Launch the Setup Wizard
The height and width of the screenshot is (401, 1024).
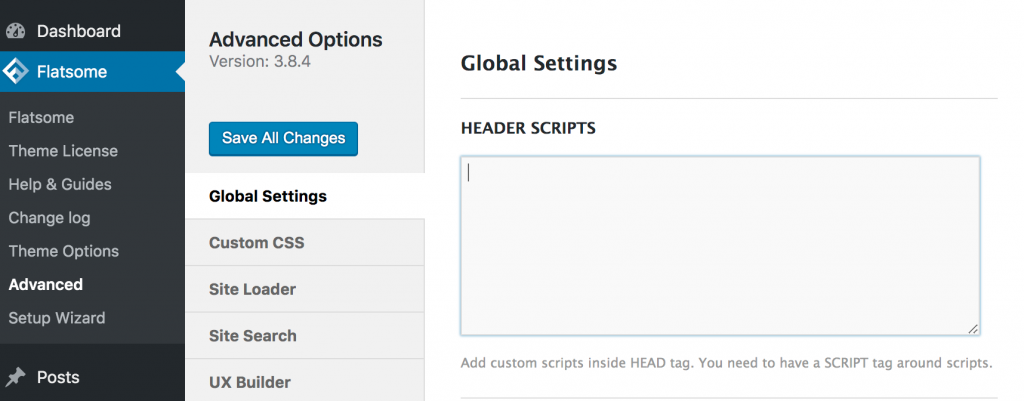pyautogui.click(x=57, y=318)
